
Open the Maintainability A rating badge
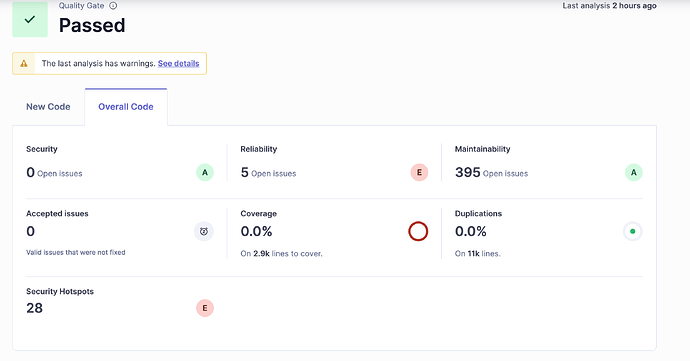[634, 173]
